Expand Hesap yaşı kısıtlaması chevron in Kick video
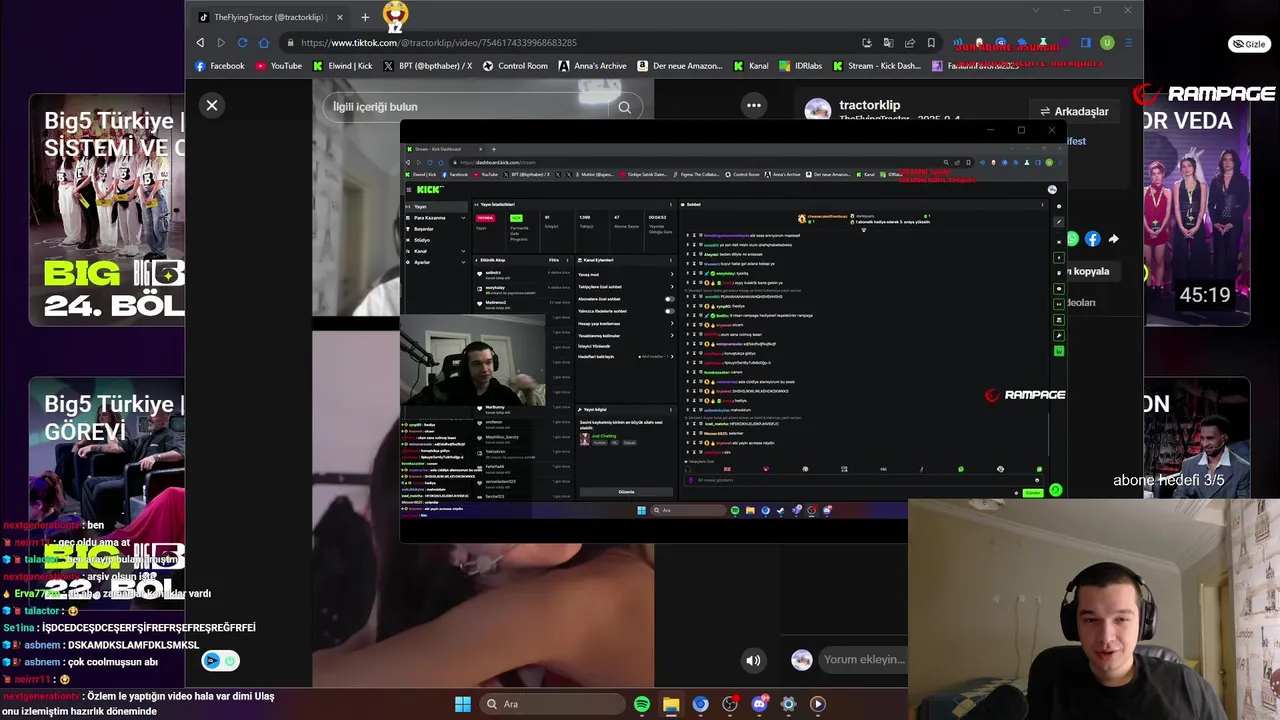The height and width of the screenshot is (720, 1280). (x=671, y=324)
